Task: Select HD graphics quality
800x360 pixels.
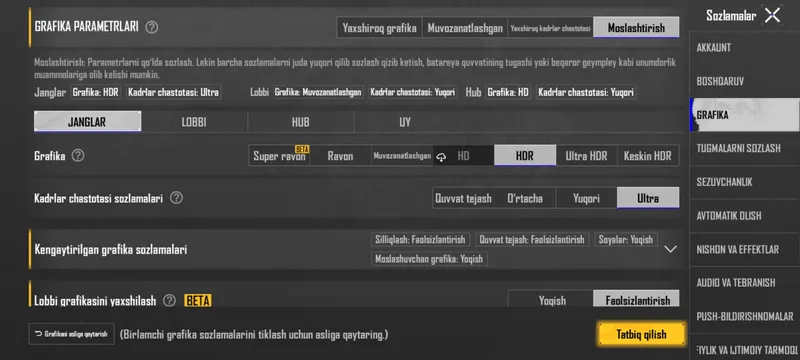Action: [463, 156]
